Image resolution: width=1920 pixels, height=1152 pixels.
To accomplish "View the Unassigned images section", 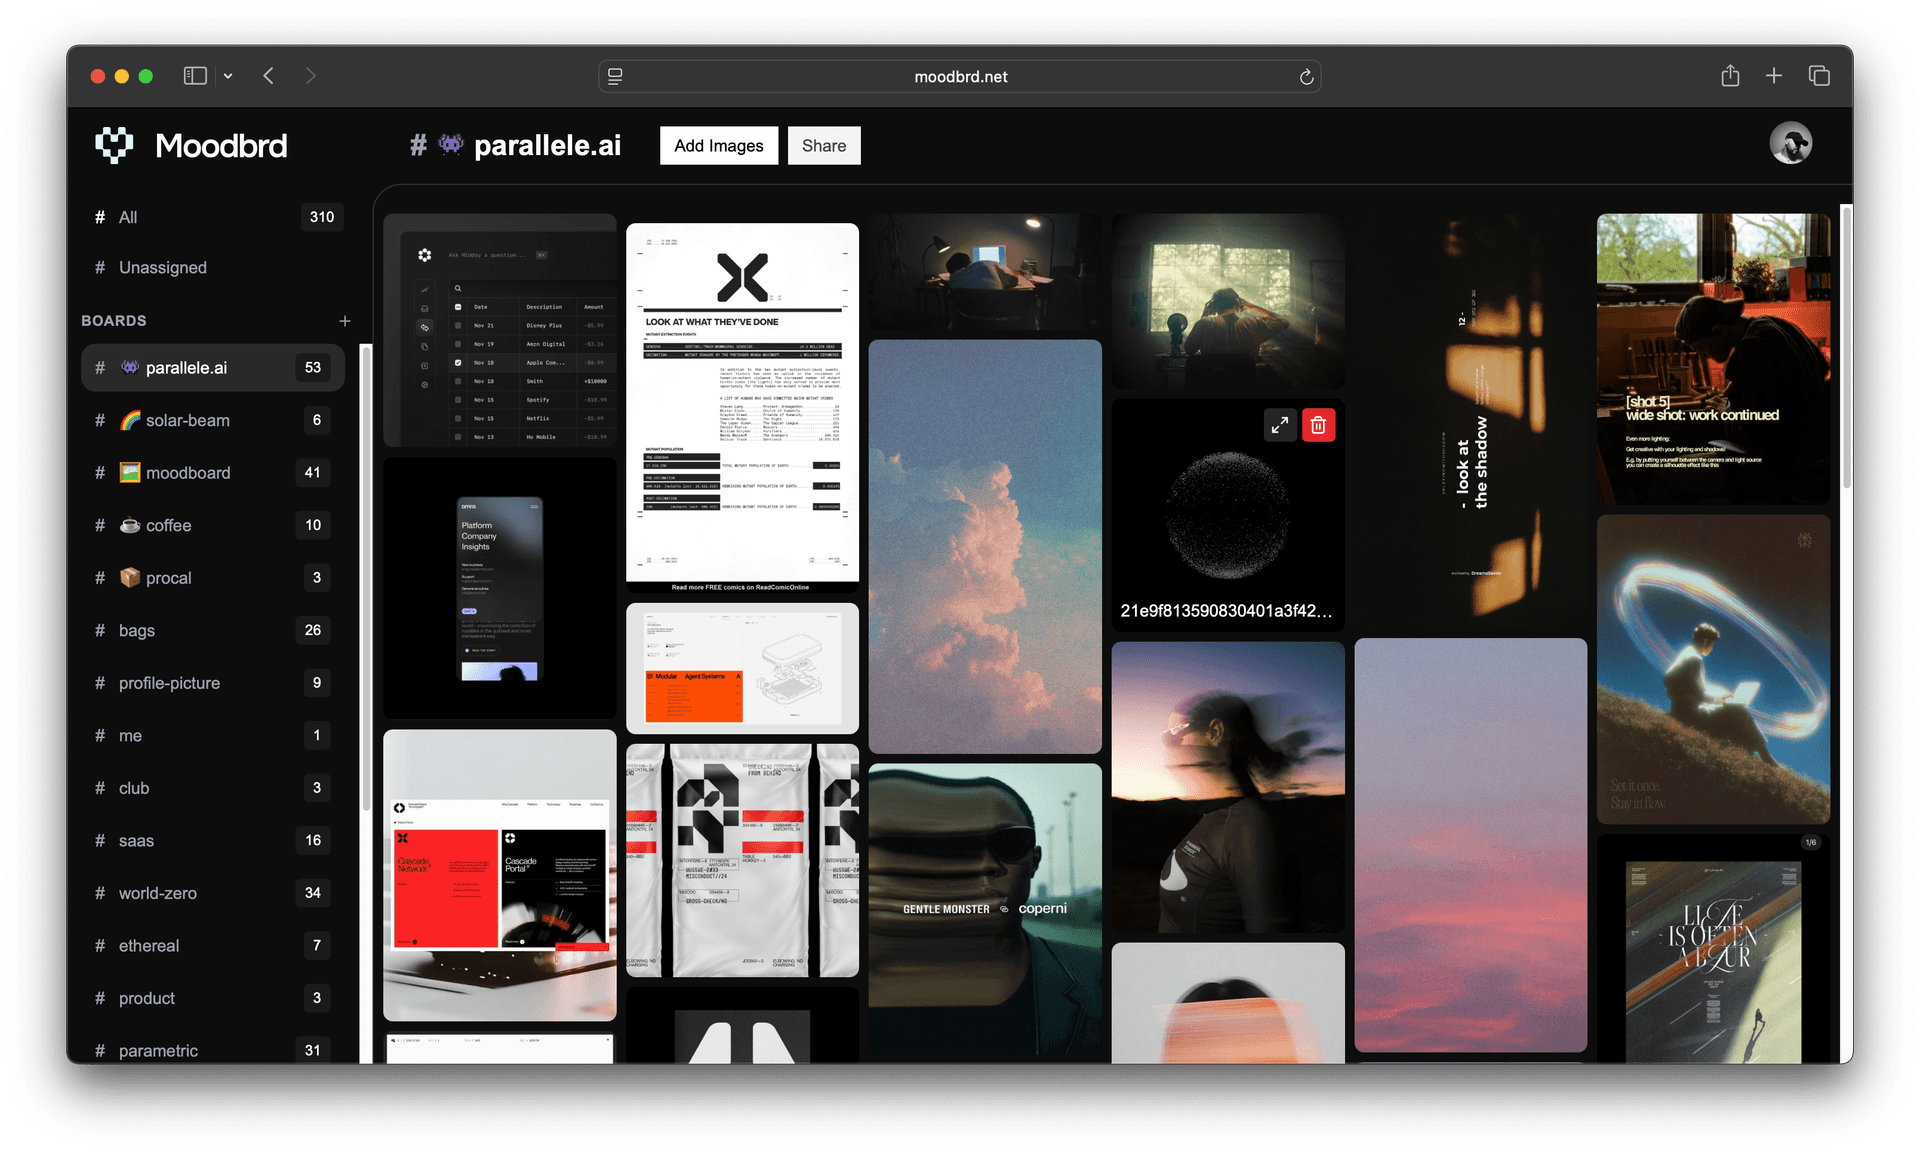I will pyautogui.click(x=162, y=267).
